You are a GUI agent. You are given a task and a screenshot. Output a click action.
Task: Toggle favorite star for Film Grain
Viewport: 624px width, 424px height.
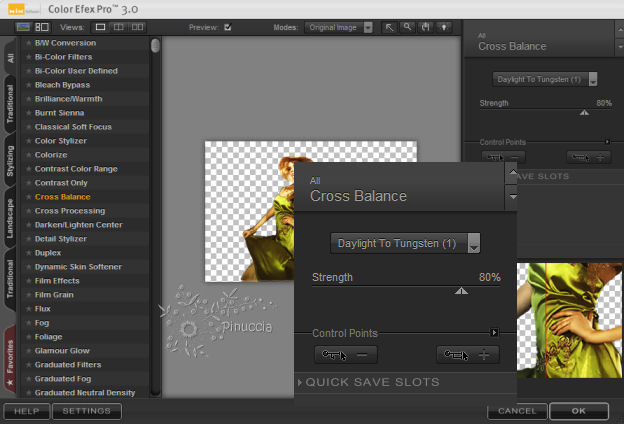(29, 295)
